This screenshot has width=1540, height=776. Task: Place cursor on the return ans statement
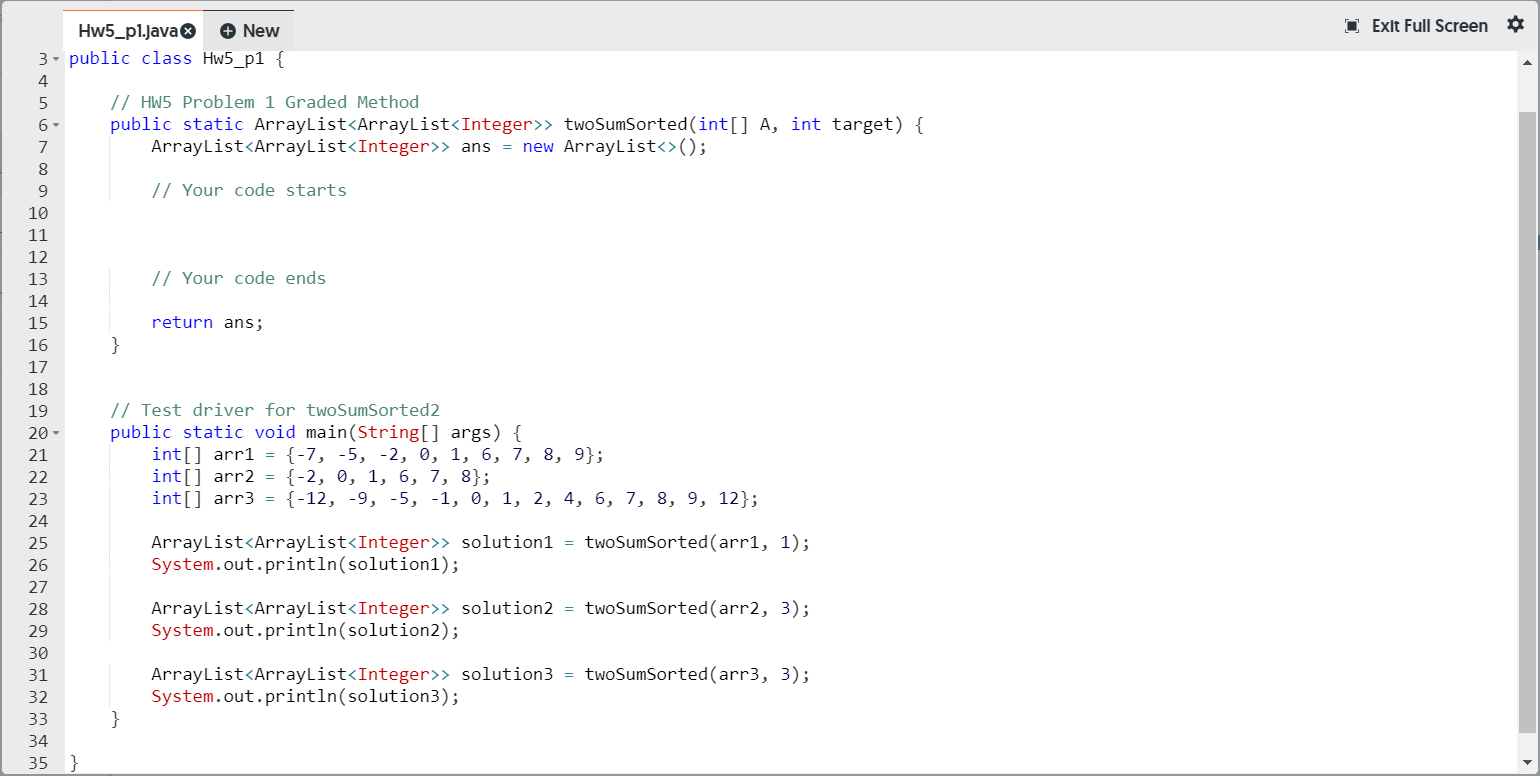207,322
